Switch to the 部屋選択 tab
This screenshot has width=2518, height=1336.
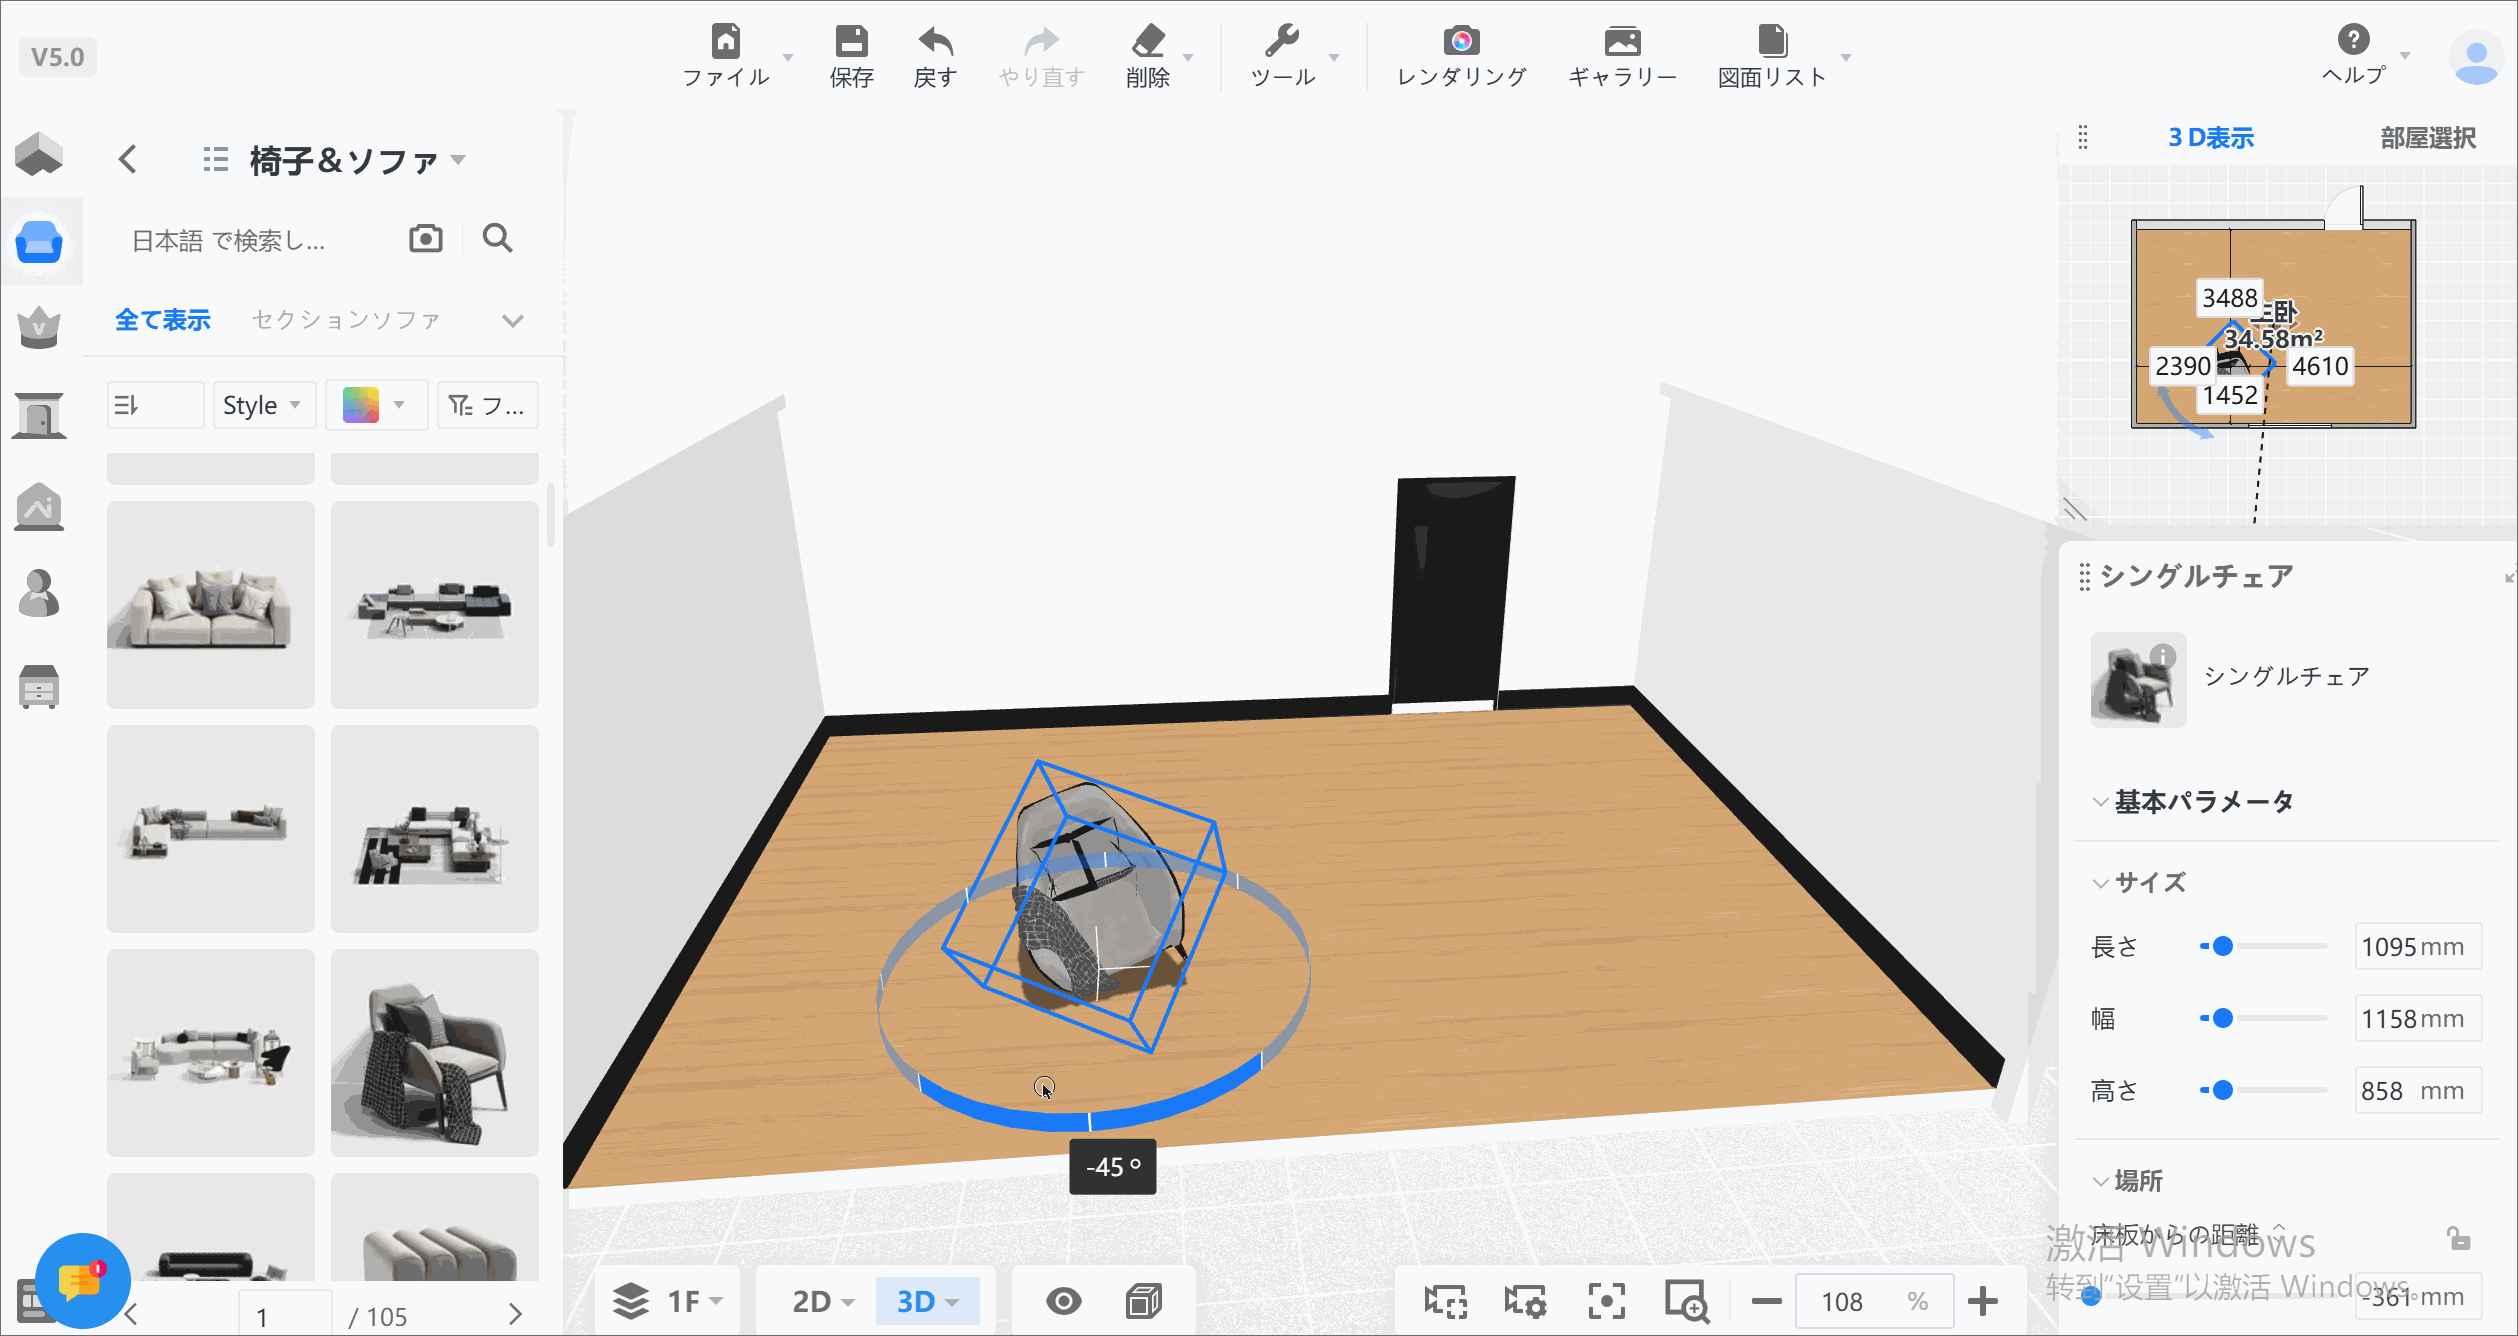click(x=2428, y=138)
